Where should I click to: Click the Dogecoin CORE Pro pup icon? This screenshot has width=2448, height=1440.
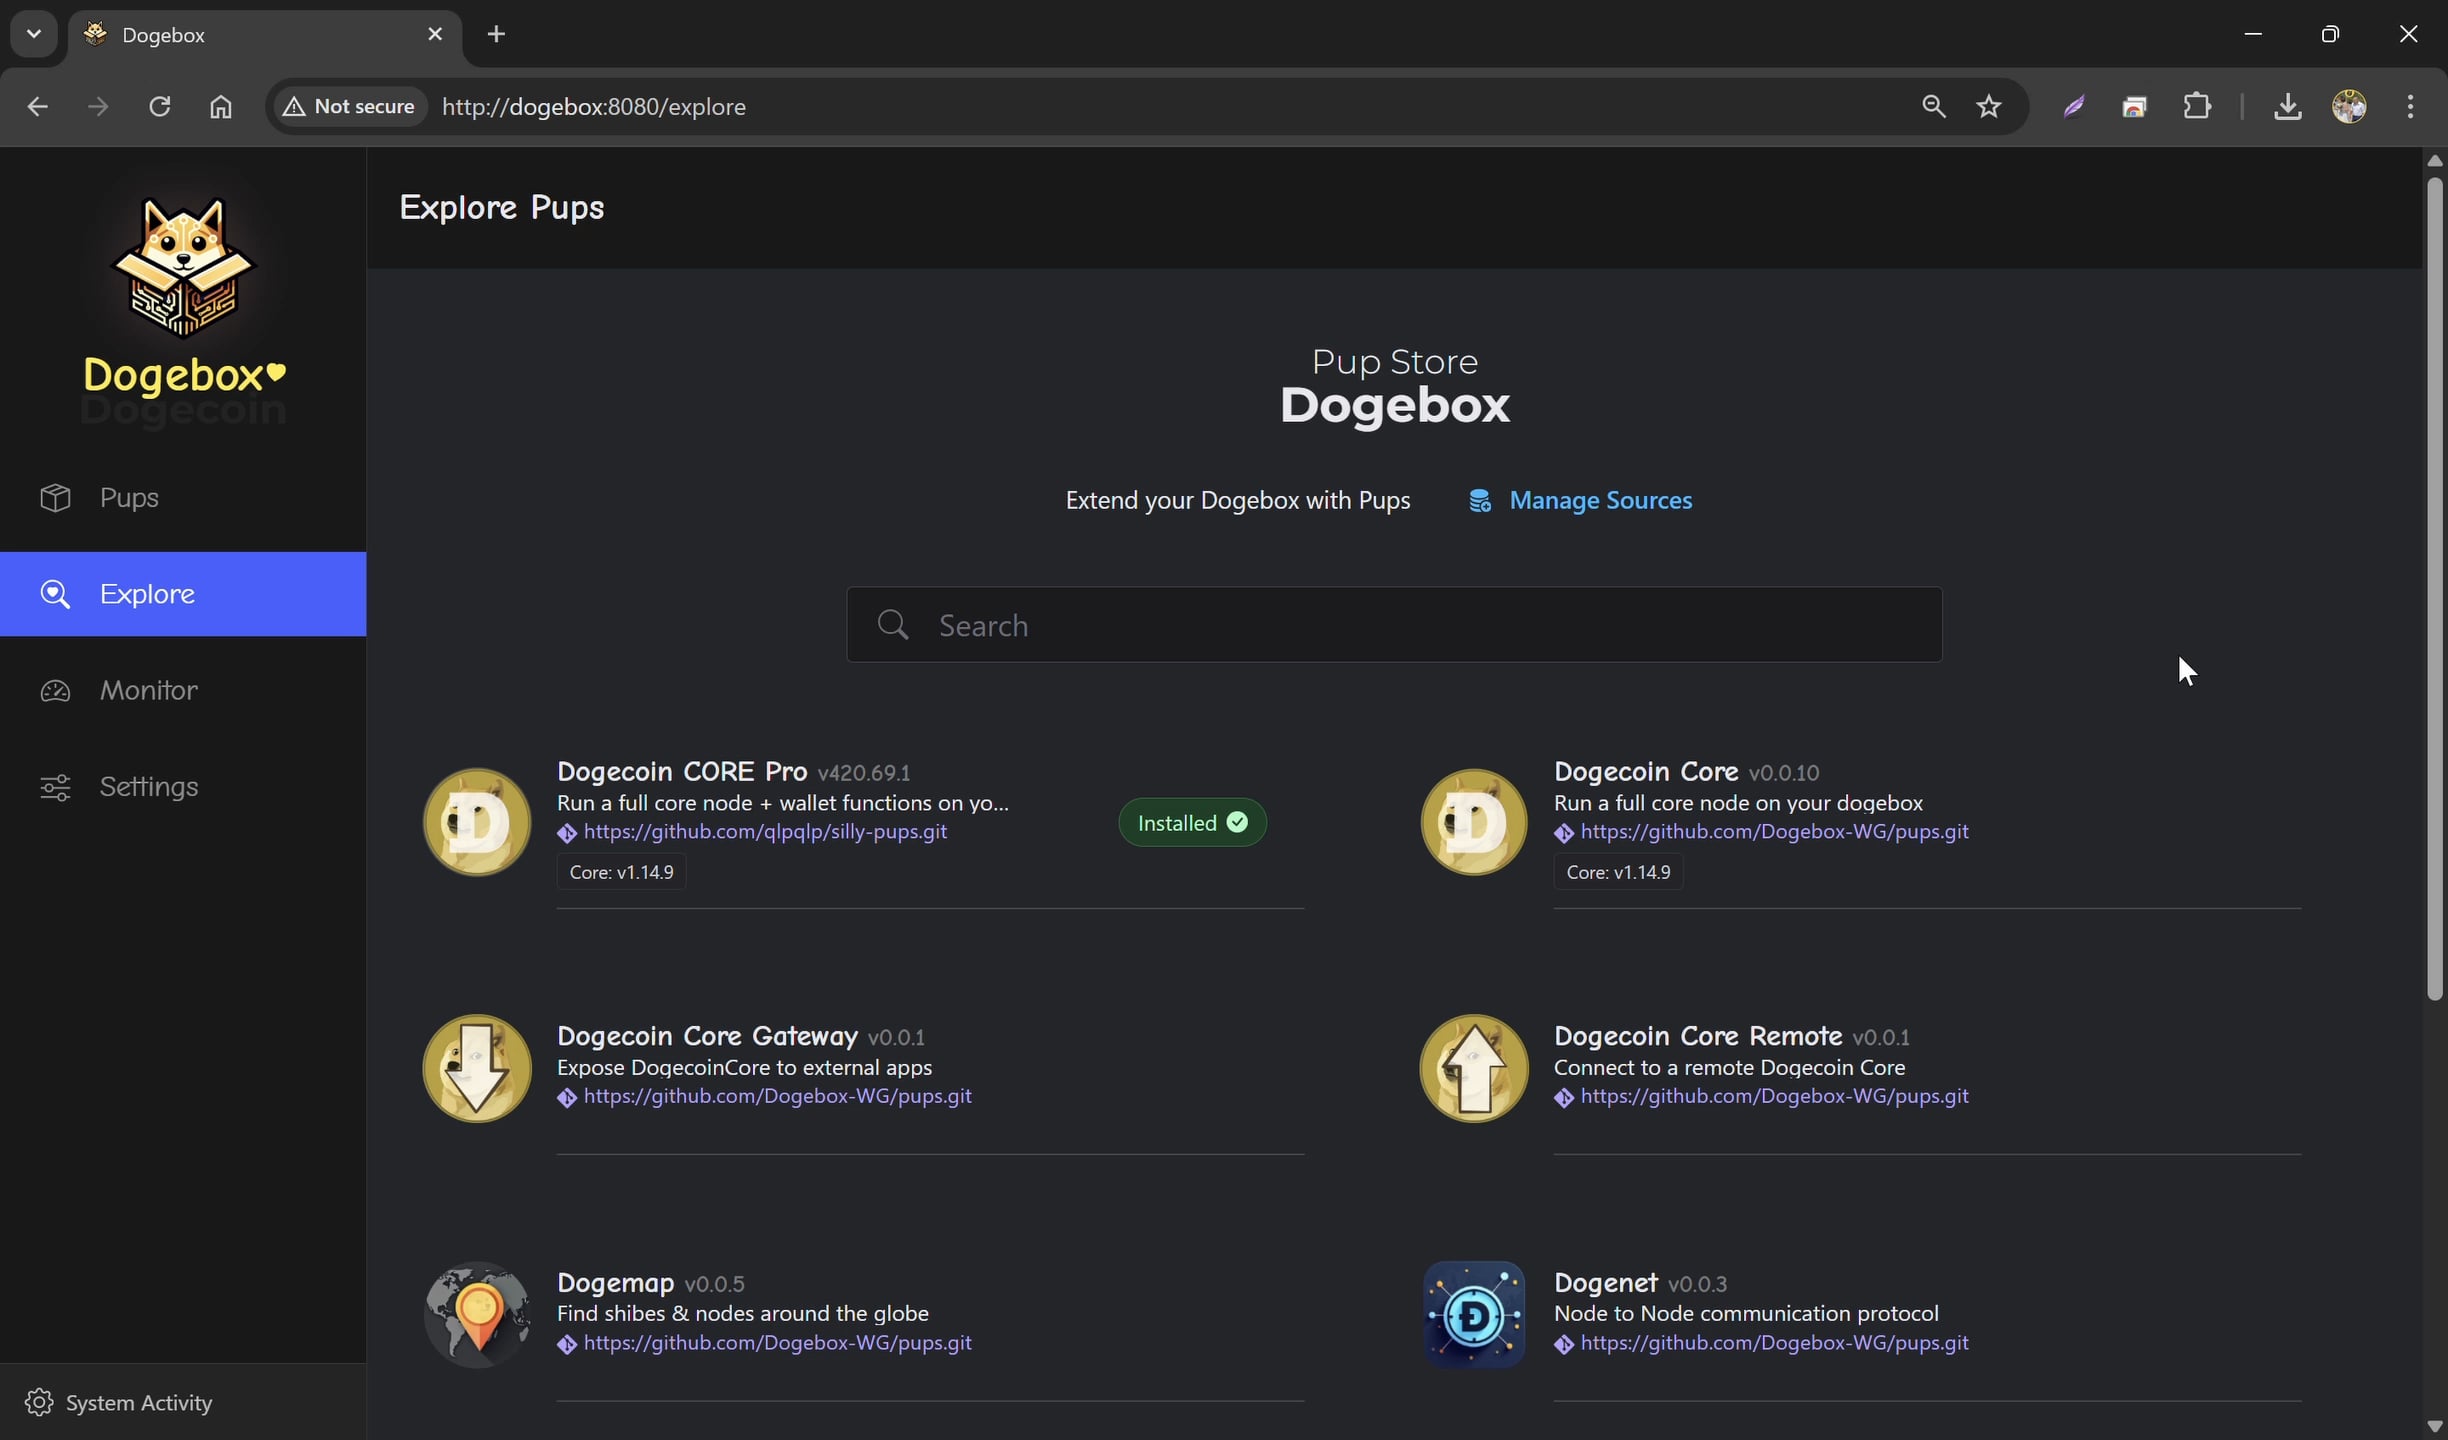pyautogui.click(x=477, y=822)
